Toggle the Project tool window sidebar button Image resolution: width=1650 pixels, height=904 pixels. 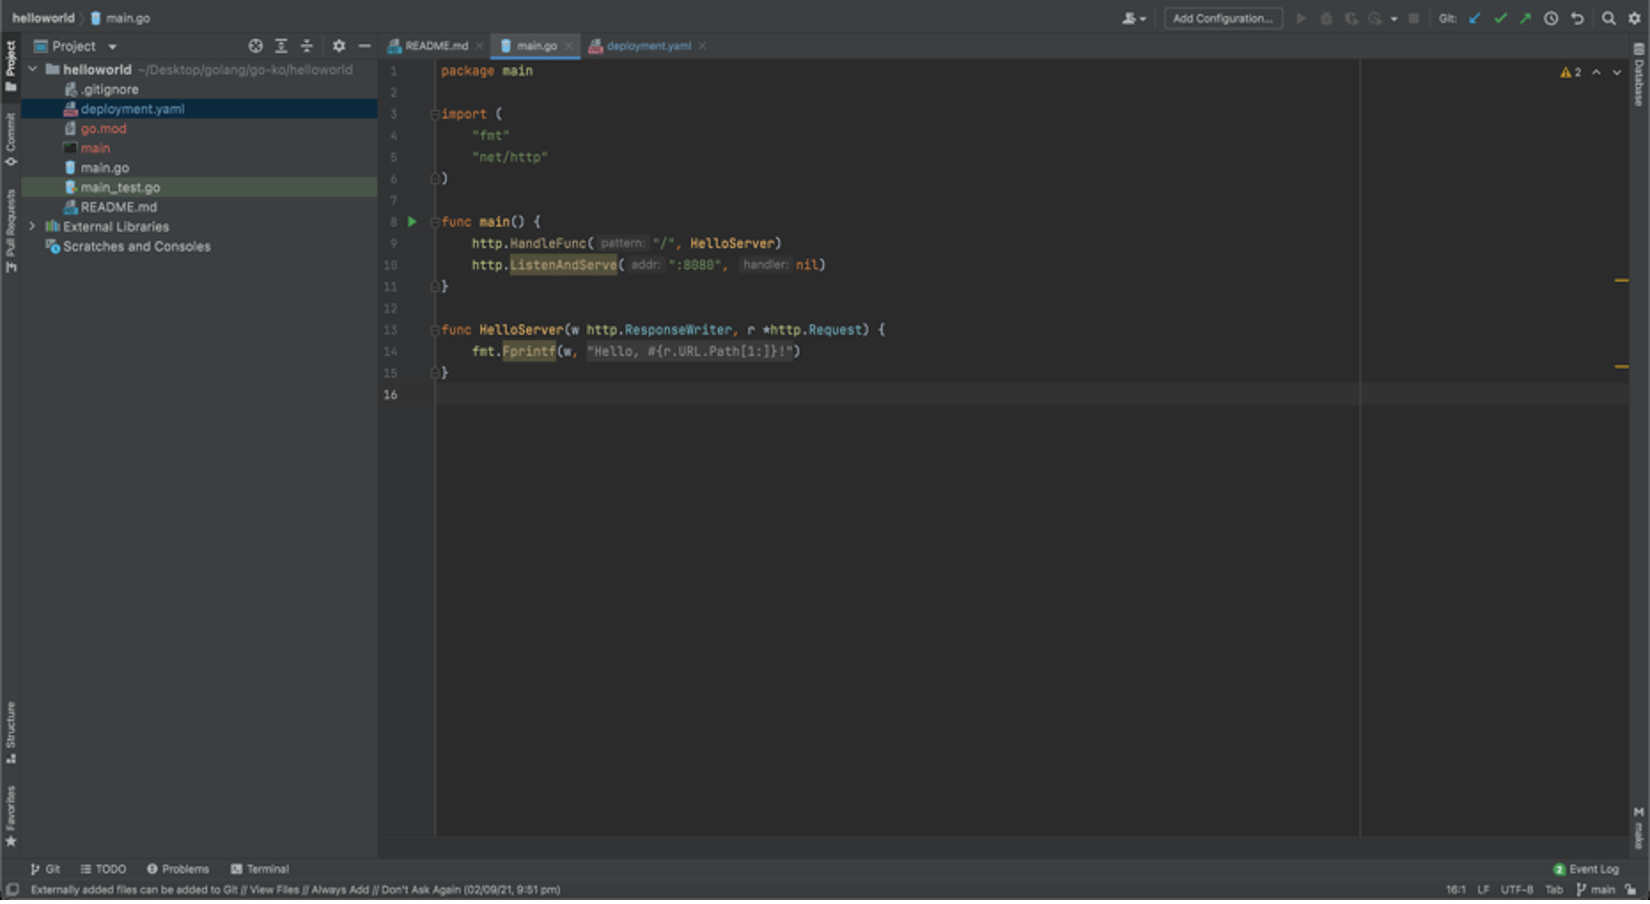[x=10, y=66]
